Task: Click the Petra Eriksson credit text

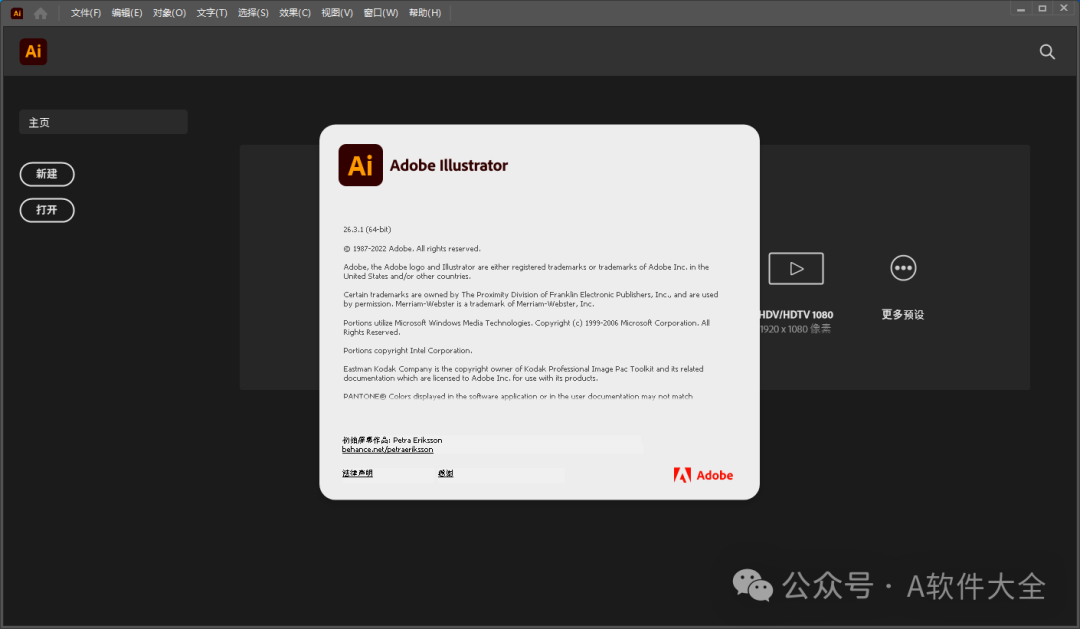Action: (417, 440)
